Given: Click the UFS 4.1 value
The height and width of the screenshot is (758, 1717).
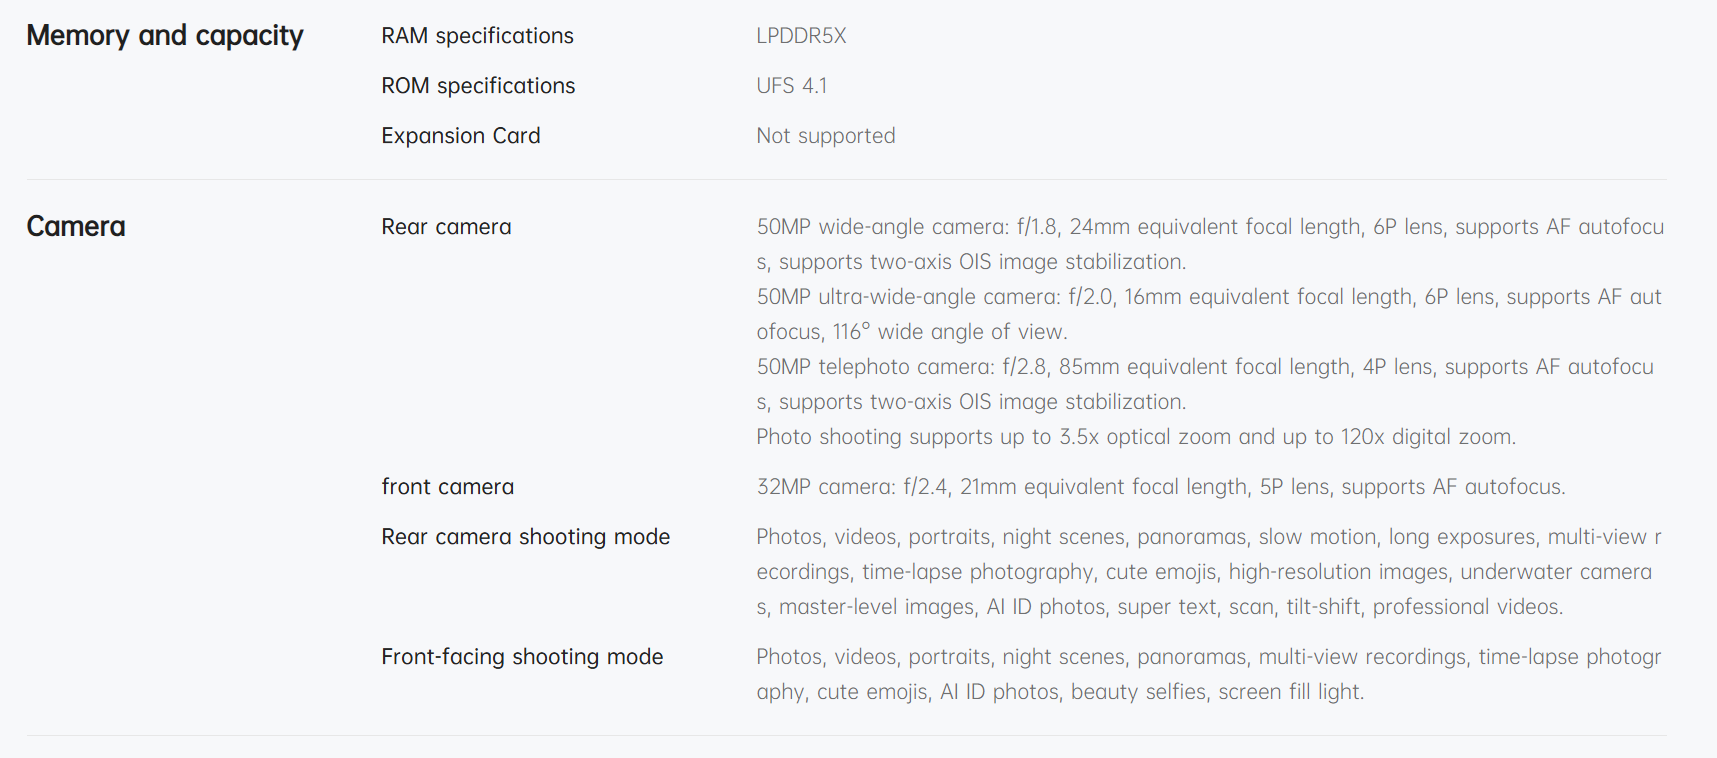Looking at the screenshot, I should point(791,86).
